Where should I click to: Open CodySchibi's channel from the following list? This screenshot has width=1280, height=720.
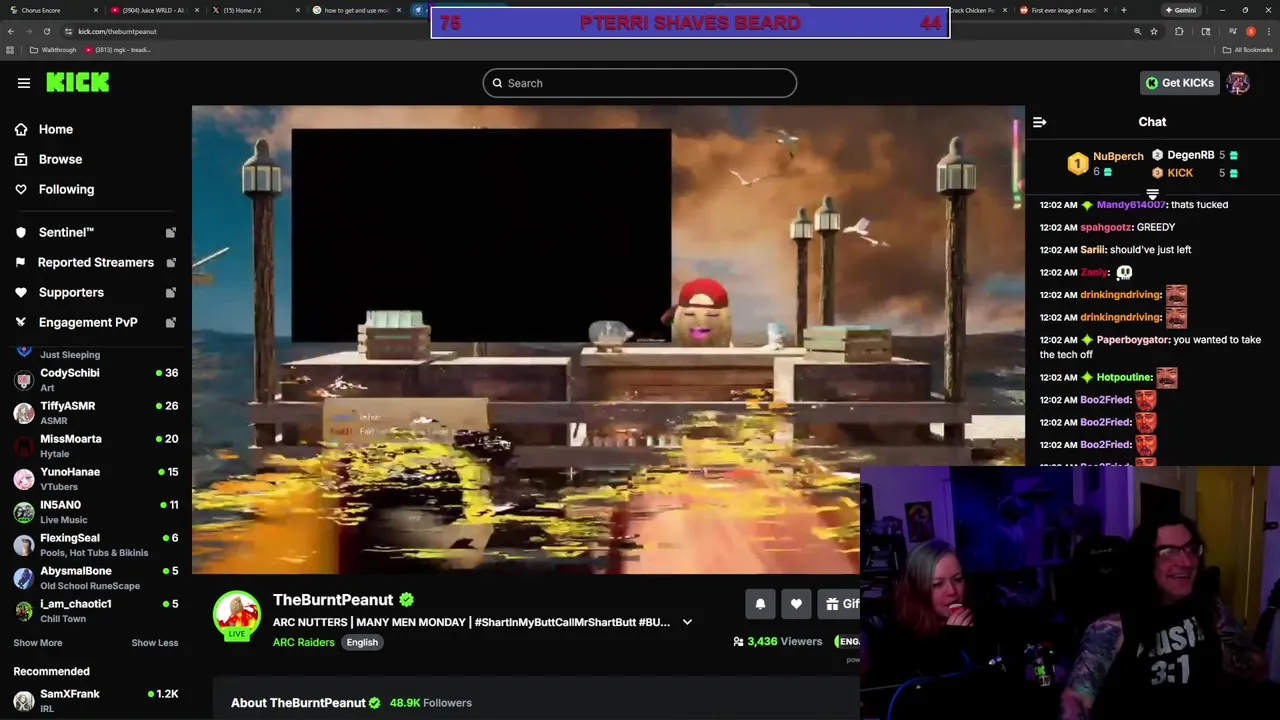(x=95, y=380)
